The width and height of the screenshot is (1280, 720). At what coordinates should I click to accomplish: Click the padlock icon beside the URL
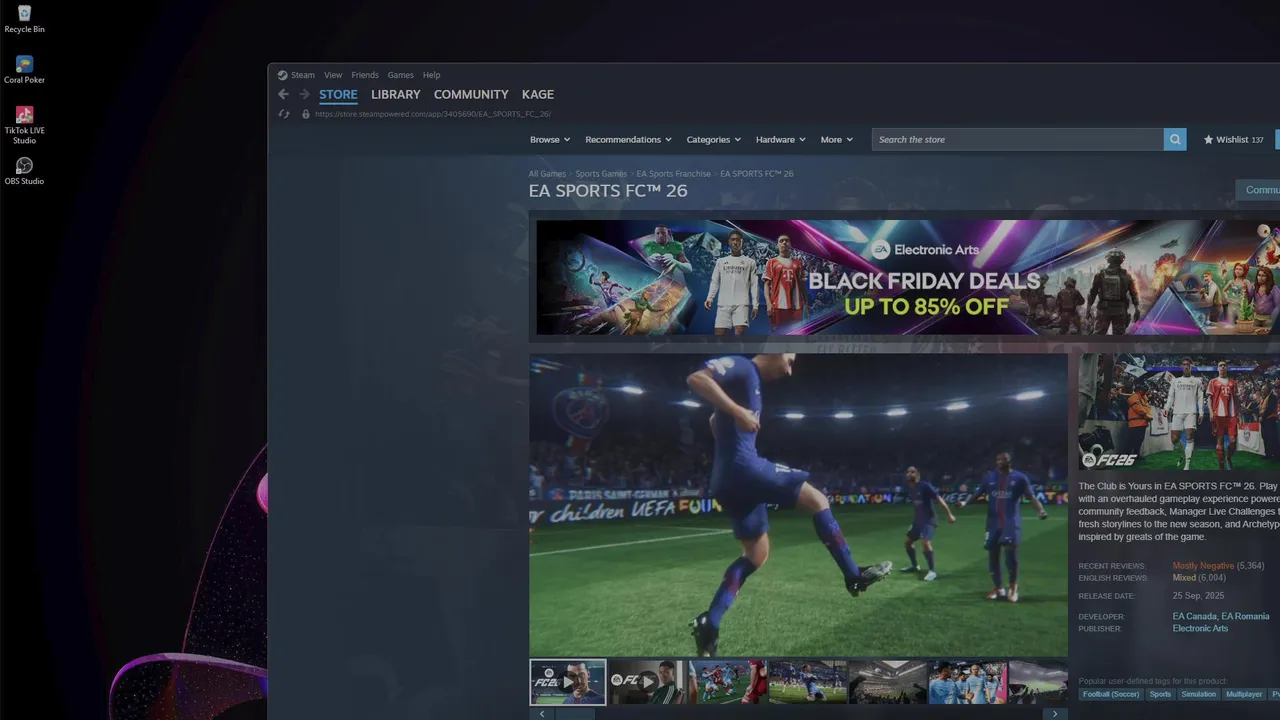tap(306, 114)
